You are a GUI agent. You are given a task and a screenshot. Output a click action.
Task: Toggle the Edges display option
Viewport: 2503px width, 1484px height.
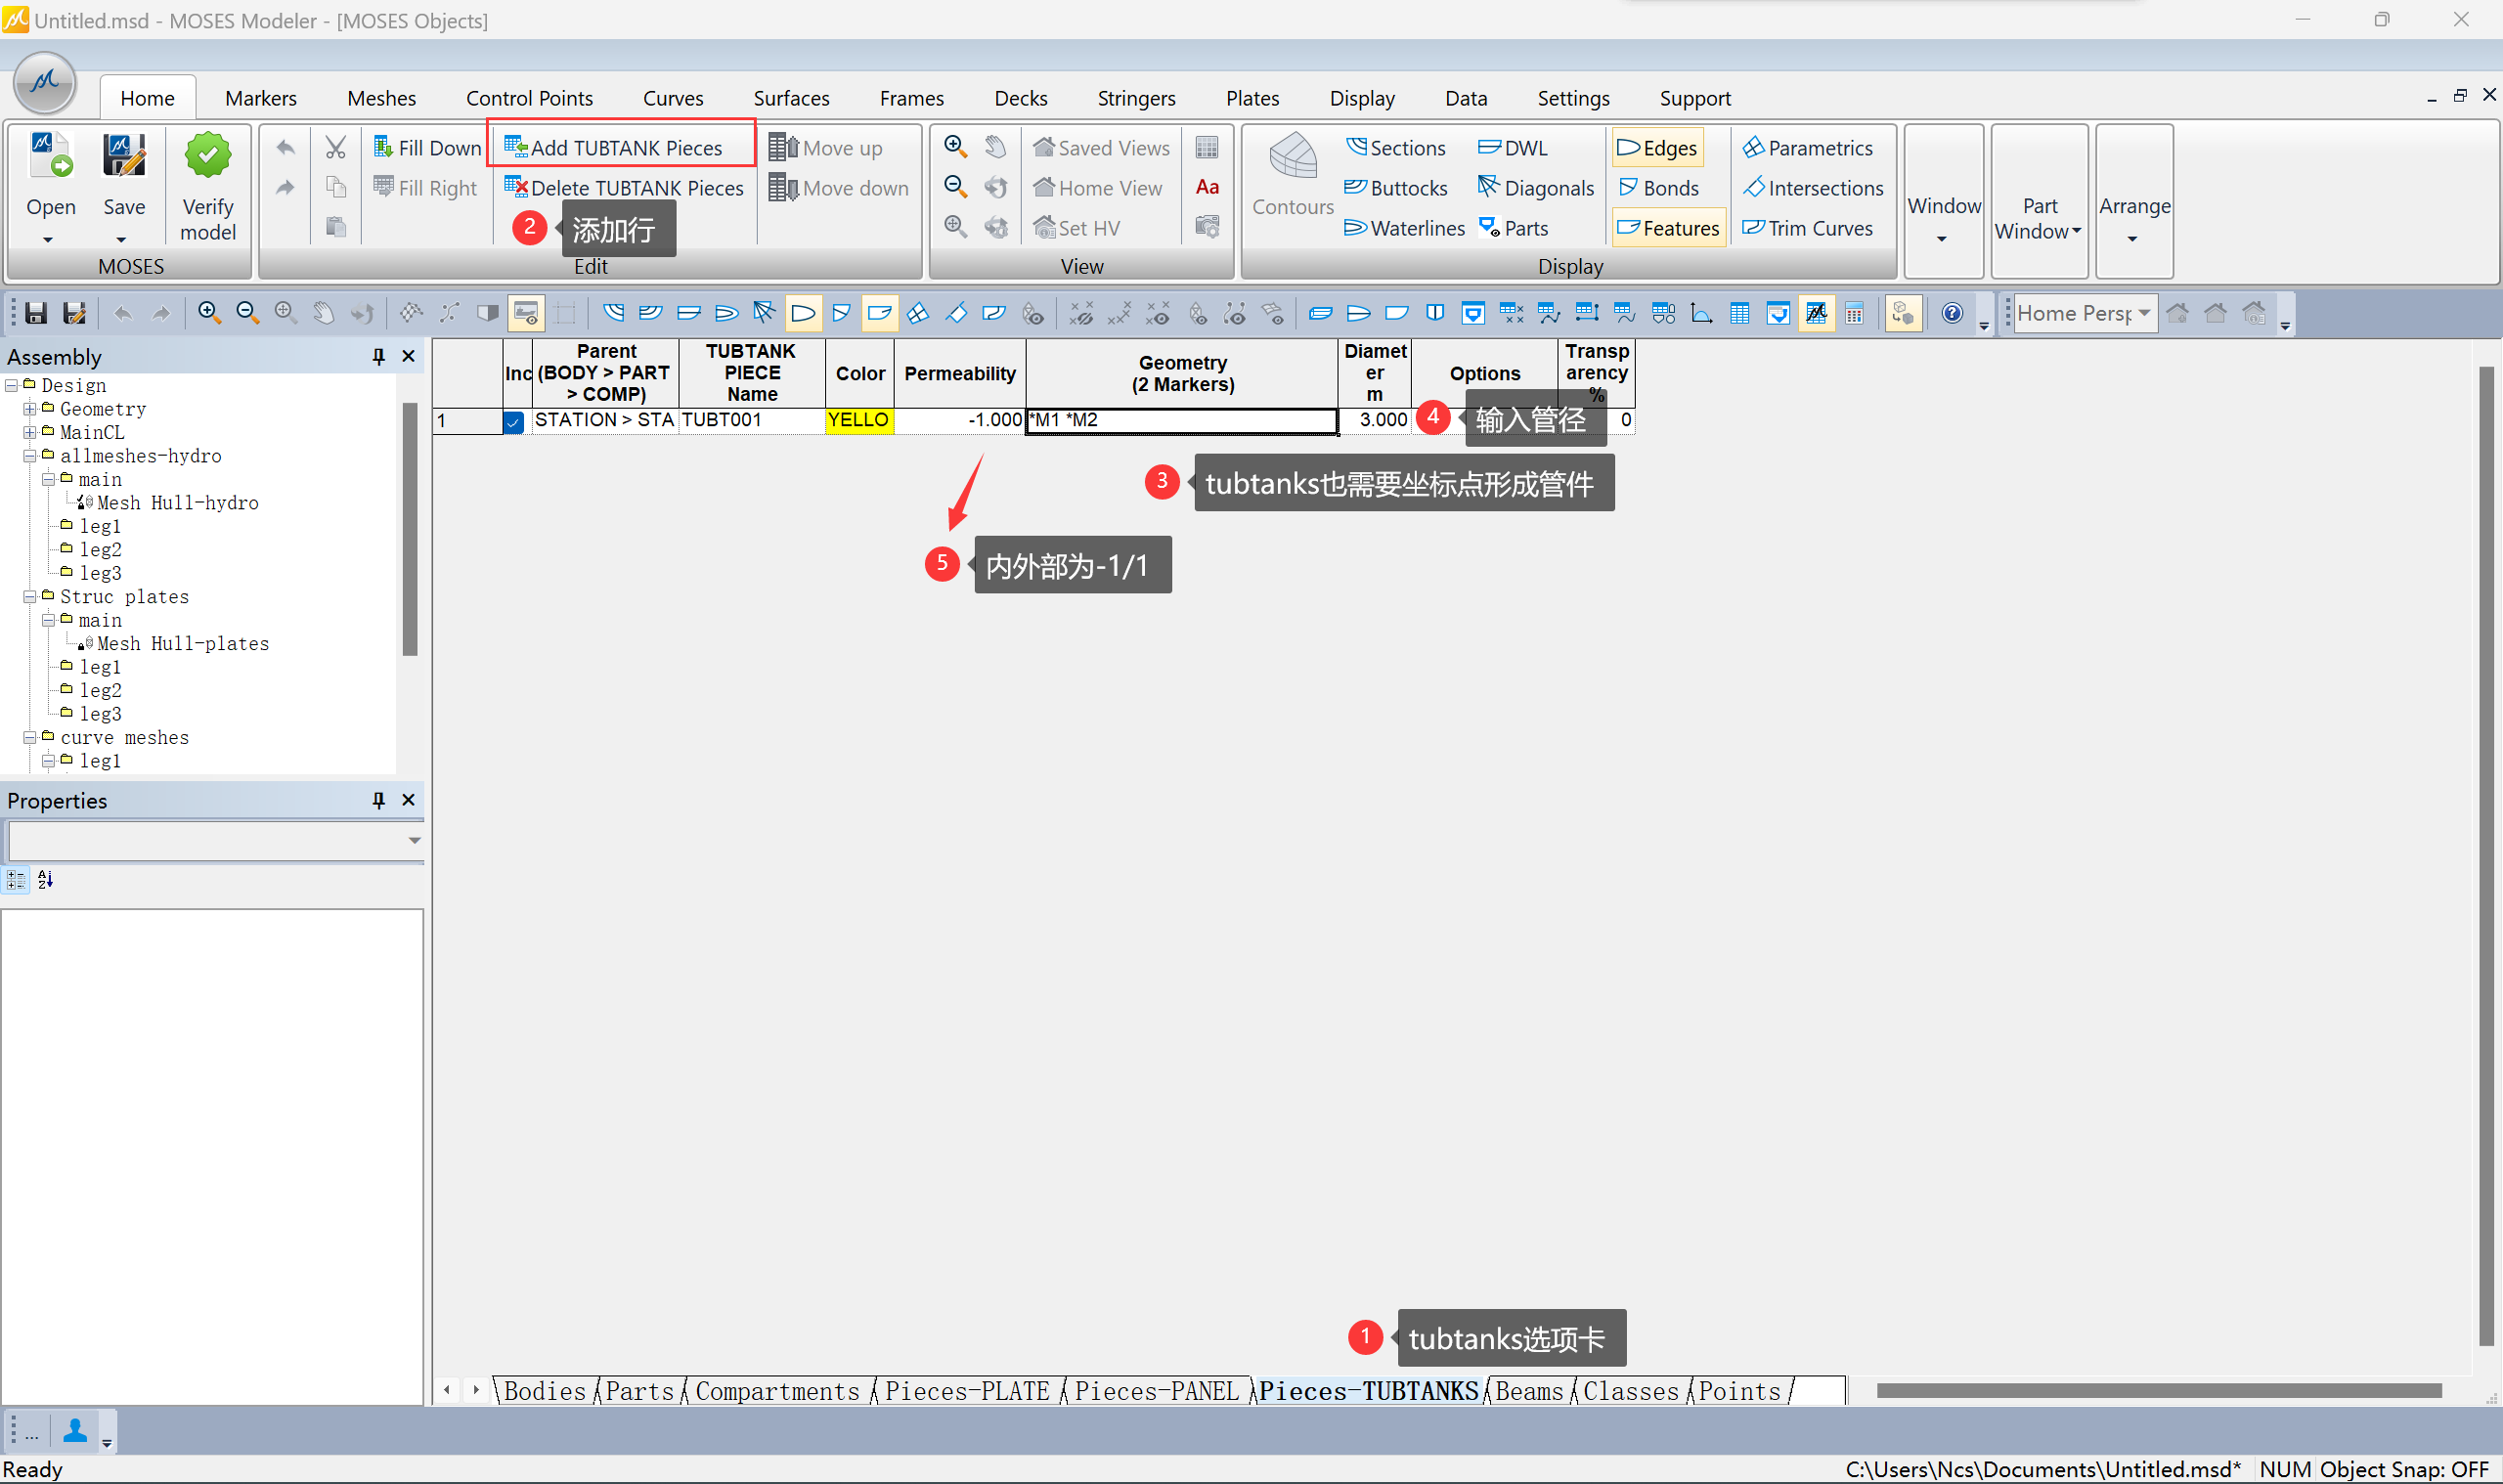[x=1656, y=148]
